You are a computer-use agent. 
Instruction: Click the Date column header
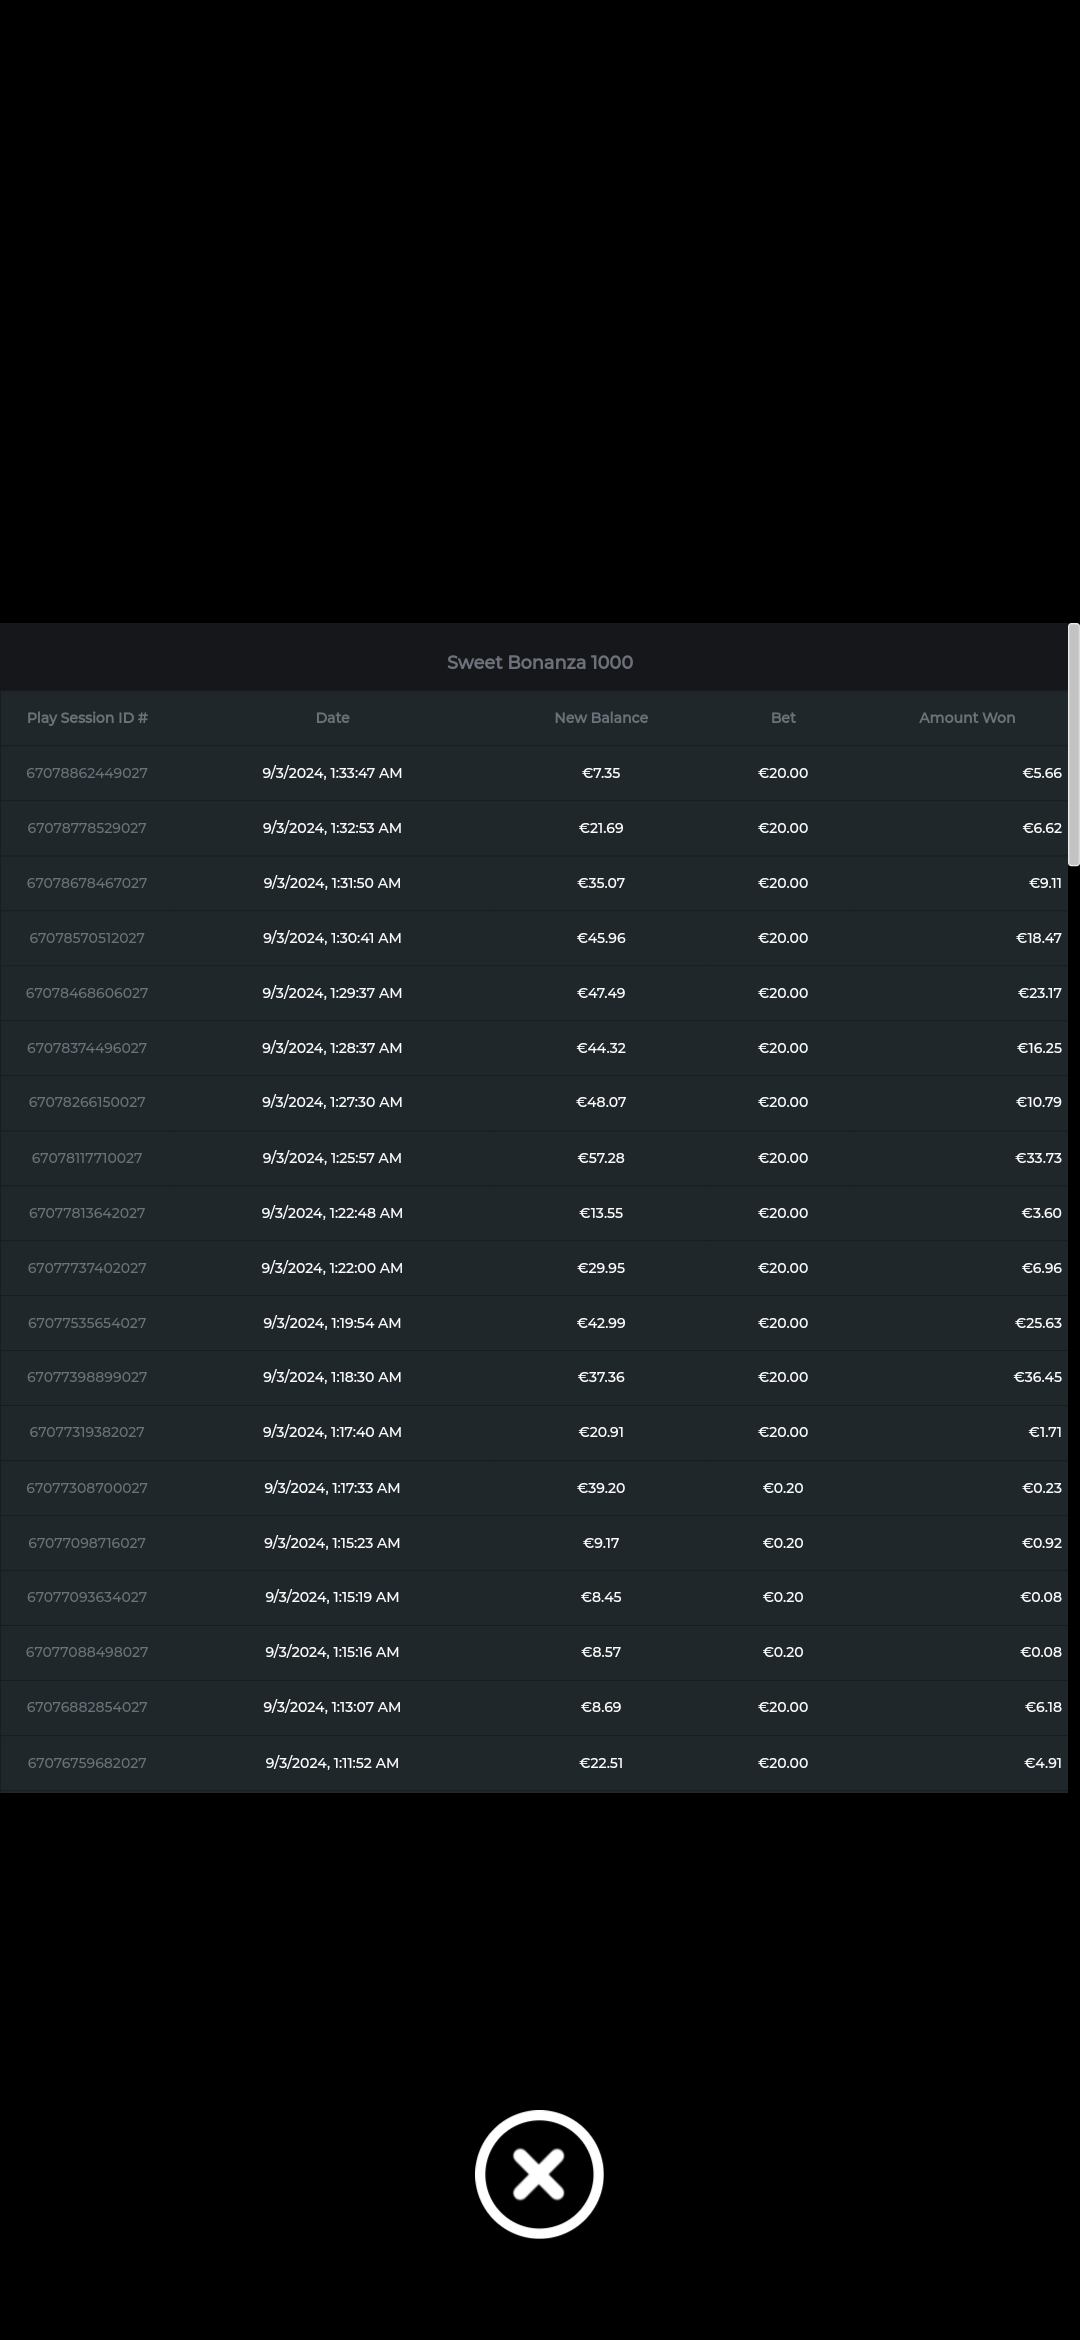click(x=332, y=718)
